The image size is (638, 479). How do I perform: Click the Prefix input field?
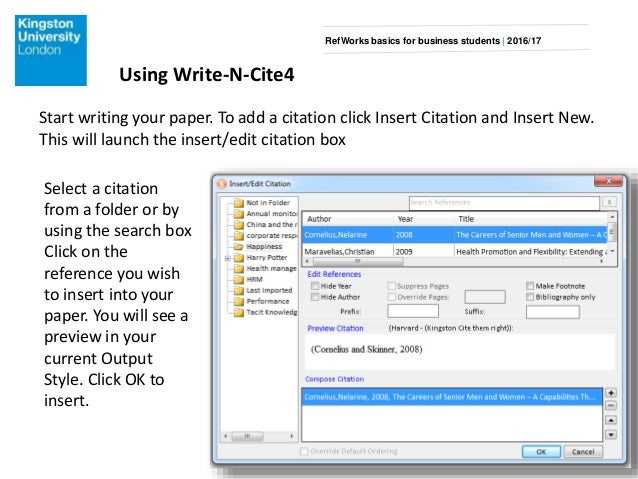[413, 311]
